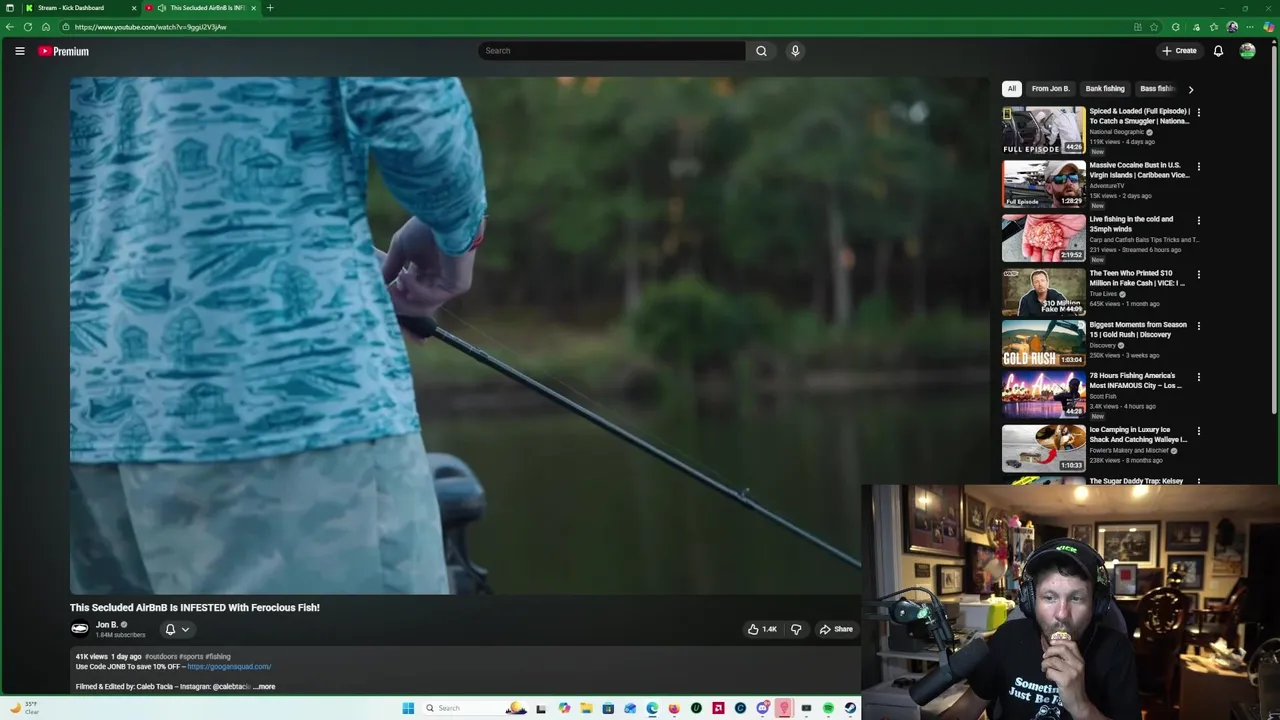Open Massive Cocaine Bust video thumbnail
1280x720 pixels.
pos(1043,184)
